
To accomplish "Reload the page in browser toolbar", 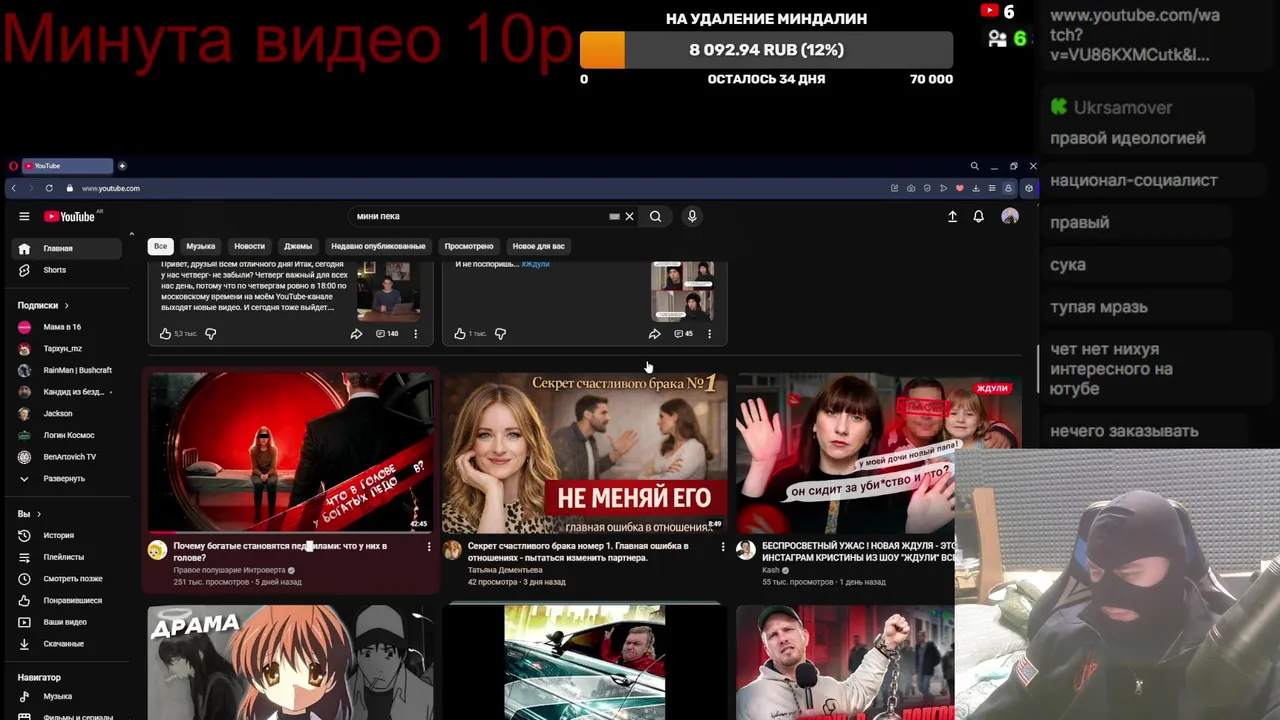I will 48,188.
